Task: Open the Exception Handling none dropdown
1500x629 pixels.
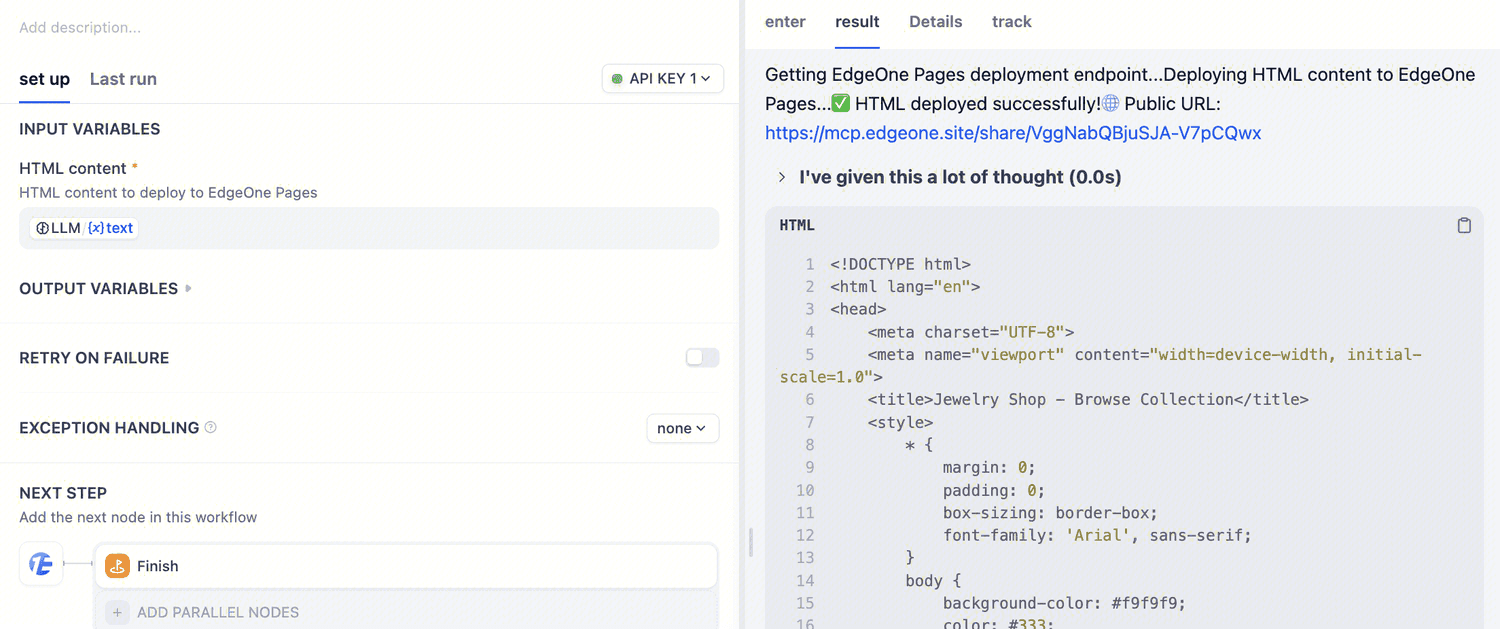Action: point(682,428)
